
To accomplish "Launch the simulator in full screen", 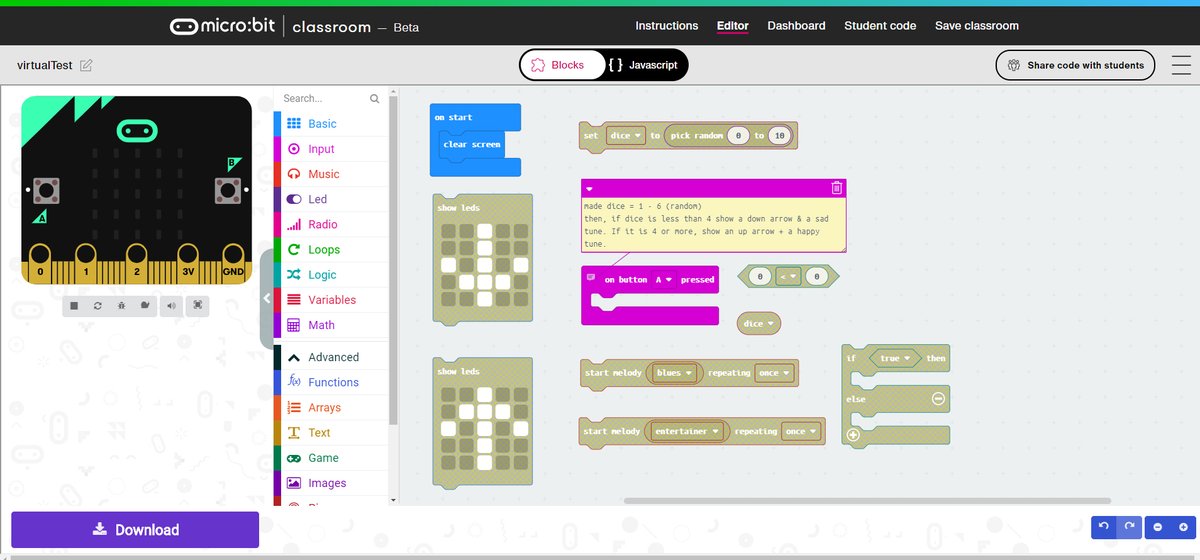I will 198,305.
